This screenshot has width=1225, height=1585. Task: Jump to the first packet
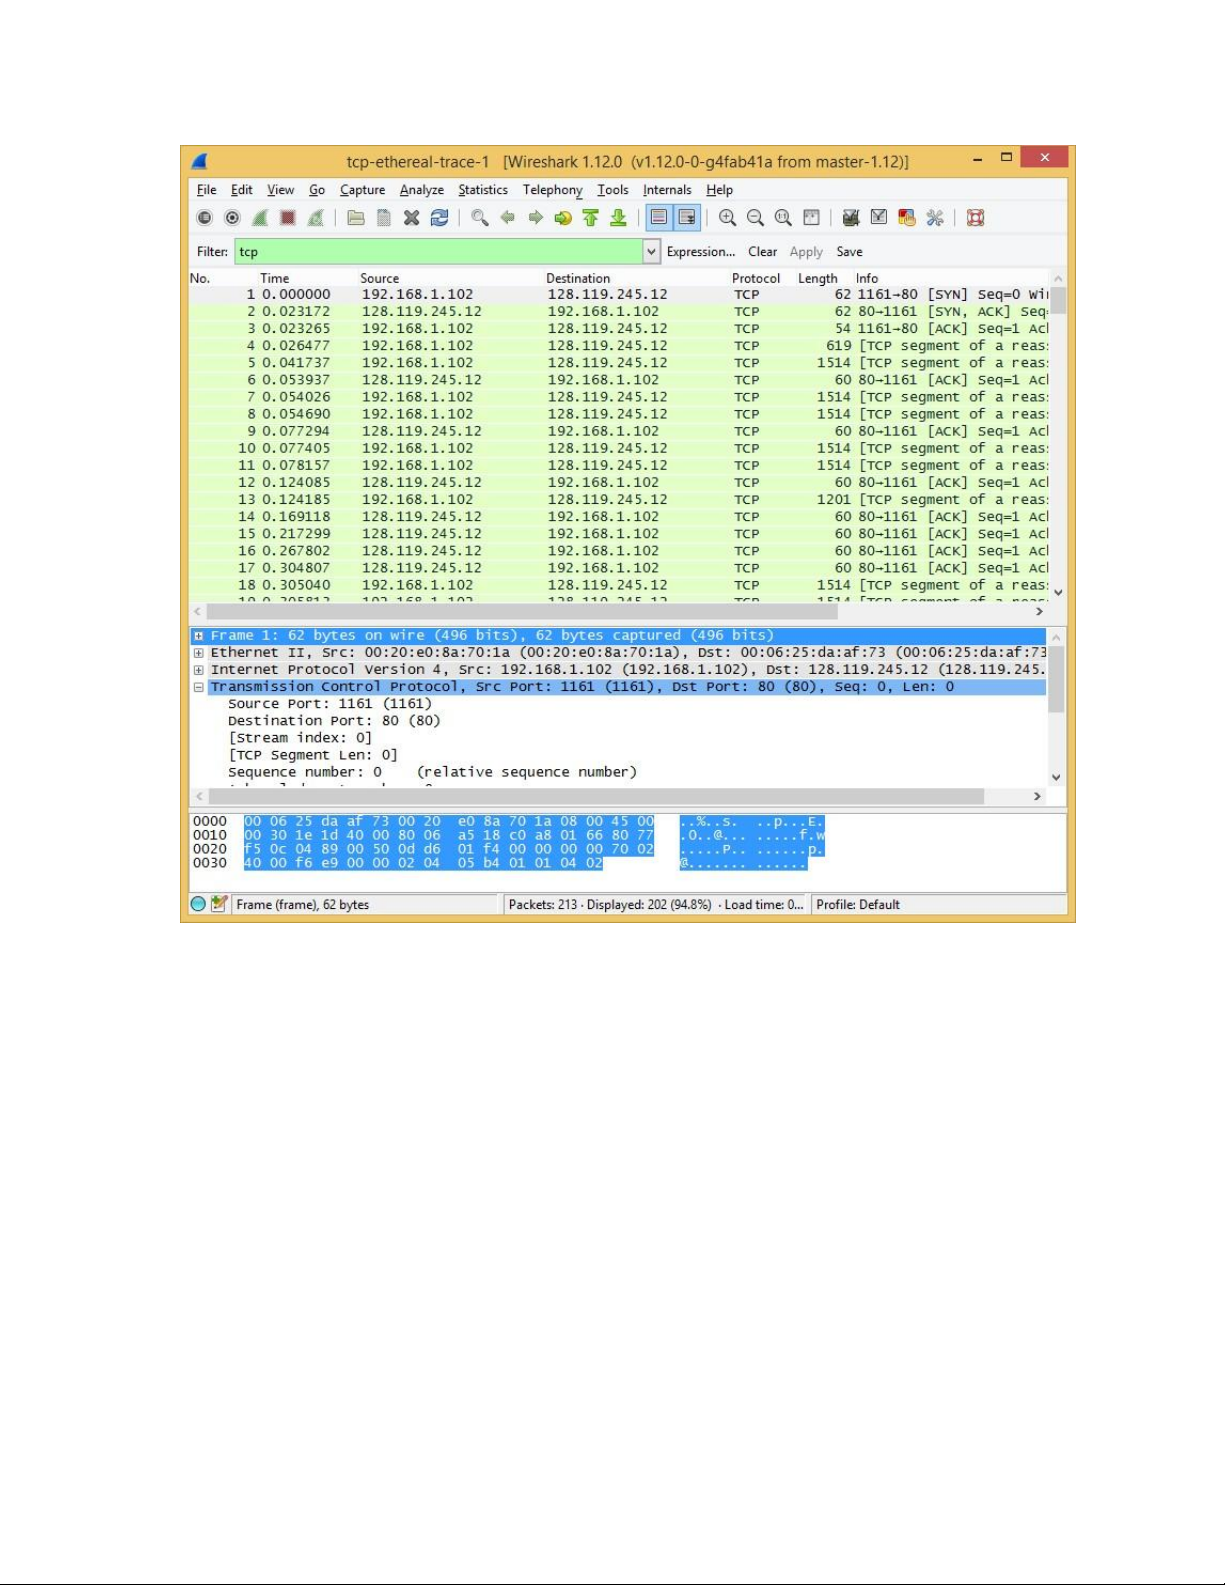pyautogui.click(x=591, y=218)
